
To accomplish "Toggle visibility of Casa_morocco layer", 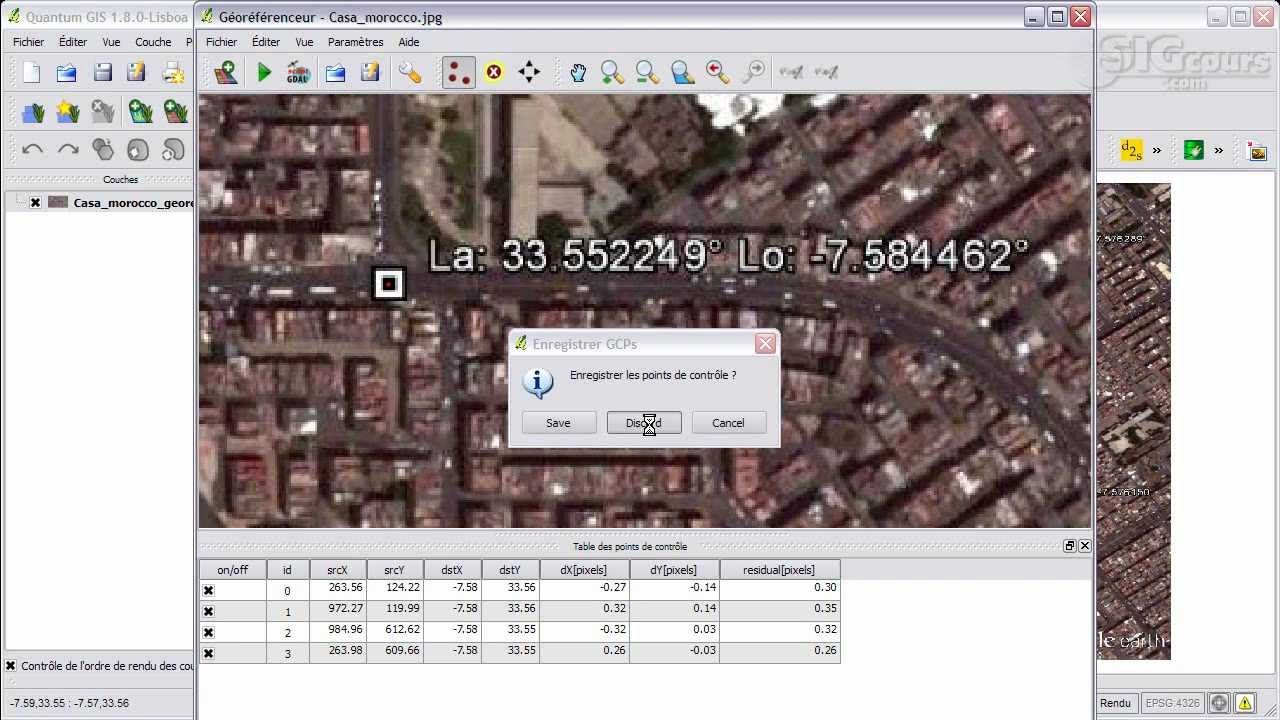I will click(x=35, y=202).
